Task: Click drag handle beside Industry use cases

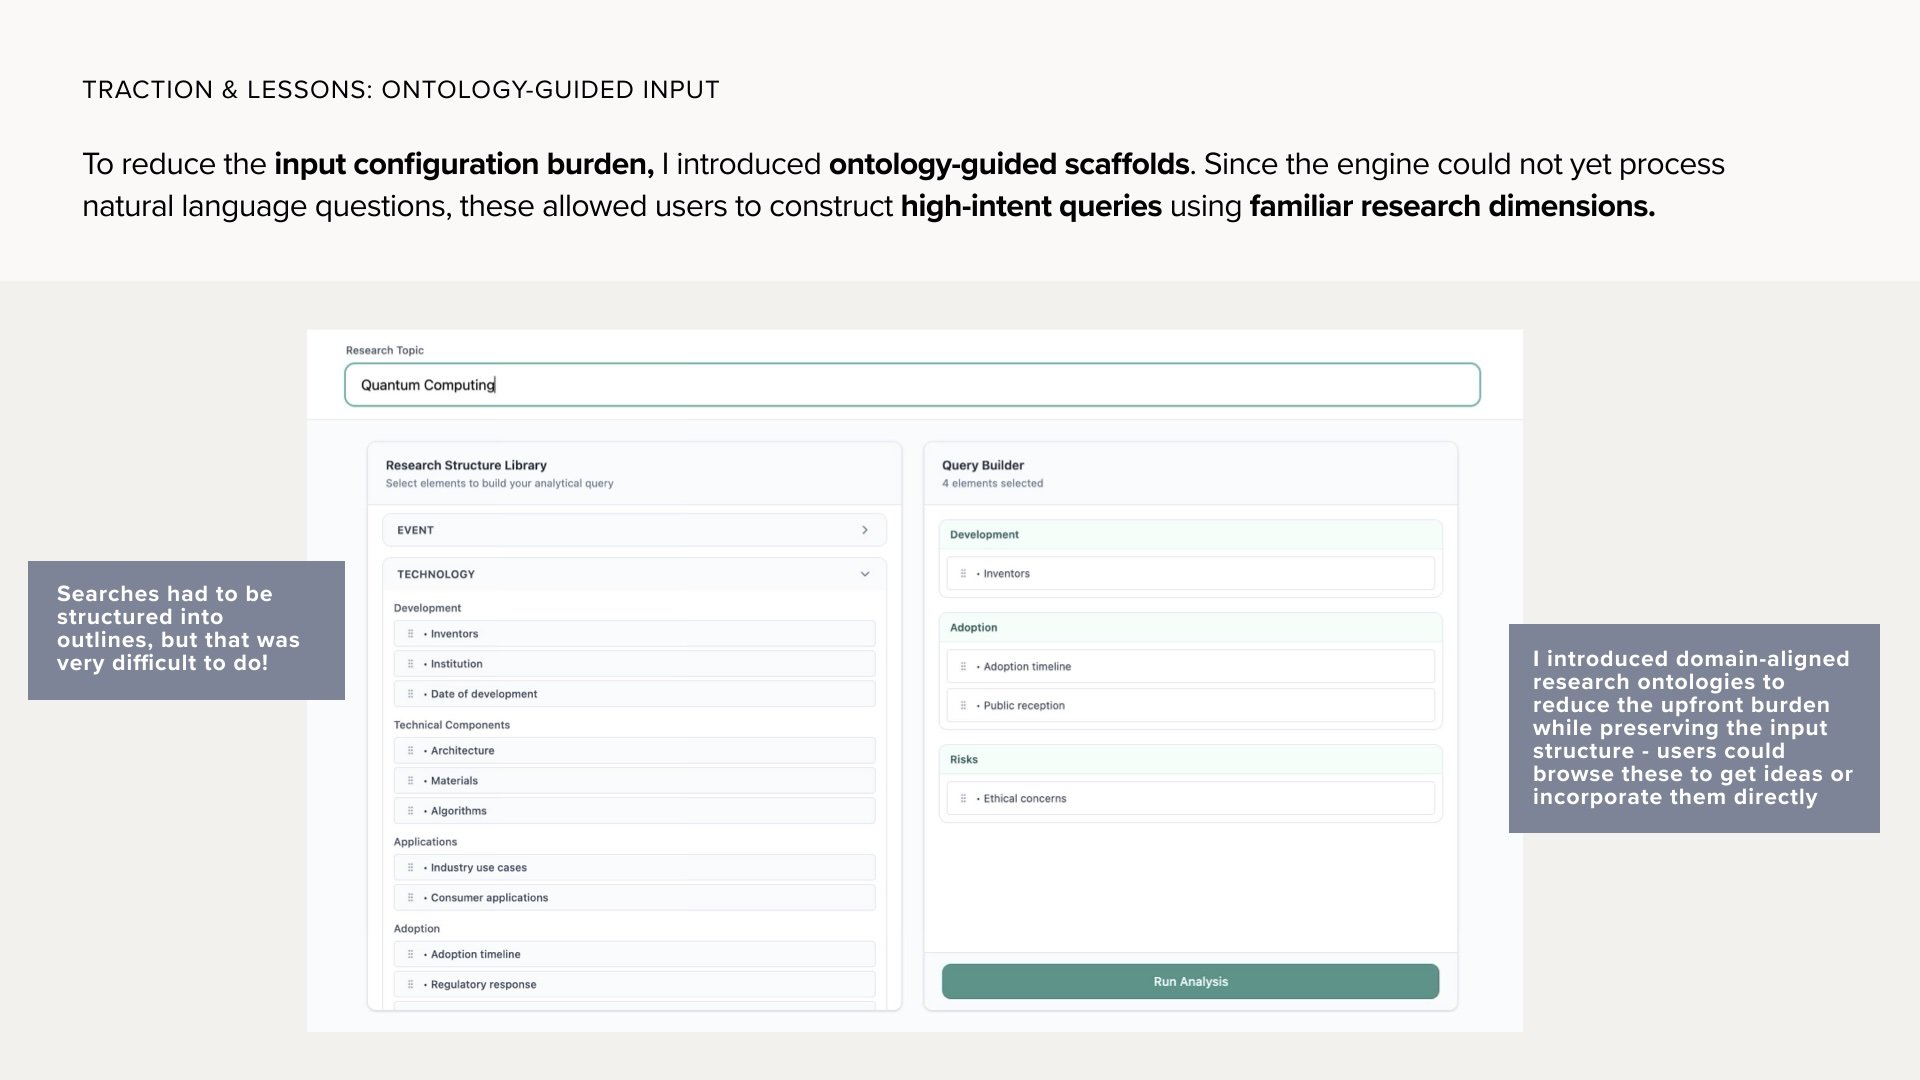Action: [x=410, y=868]
